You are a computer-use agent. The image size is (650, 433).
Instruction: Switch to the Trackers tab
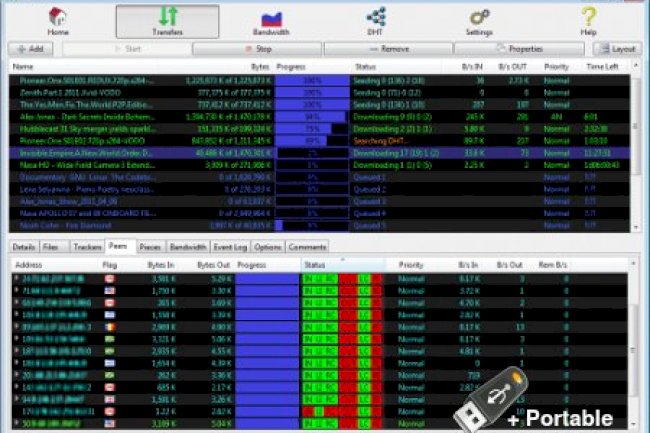[87, 247]
